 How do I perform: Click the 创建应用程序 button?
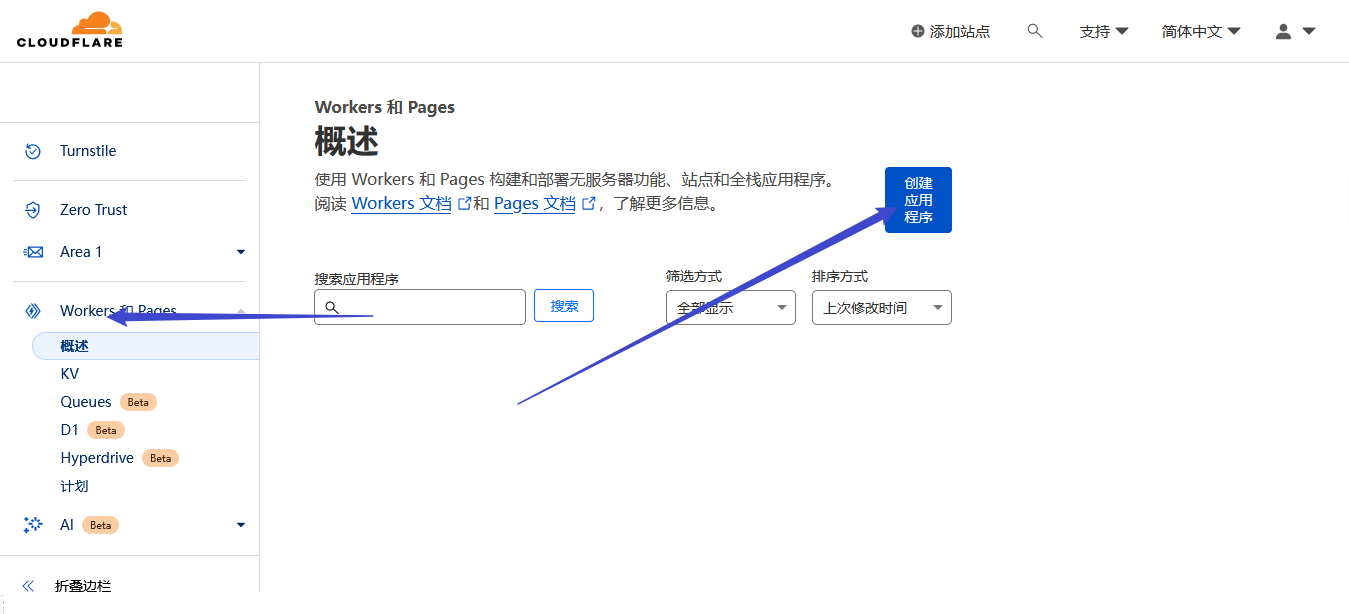(x=917, y=199)
